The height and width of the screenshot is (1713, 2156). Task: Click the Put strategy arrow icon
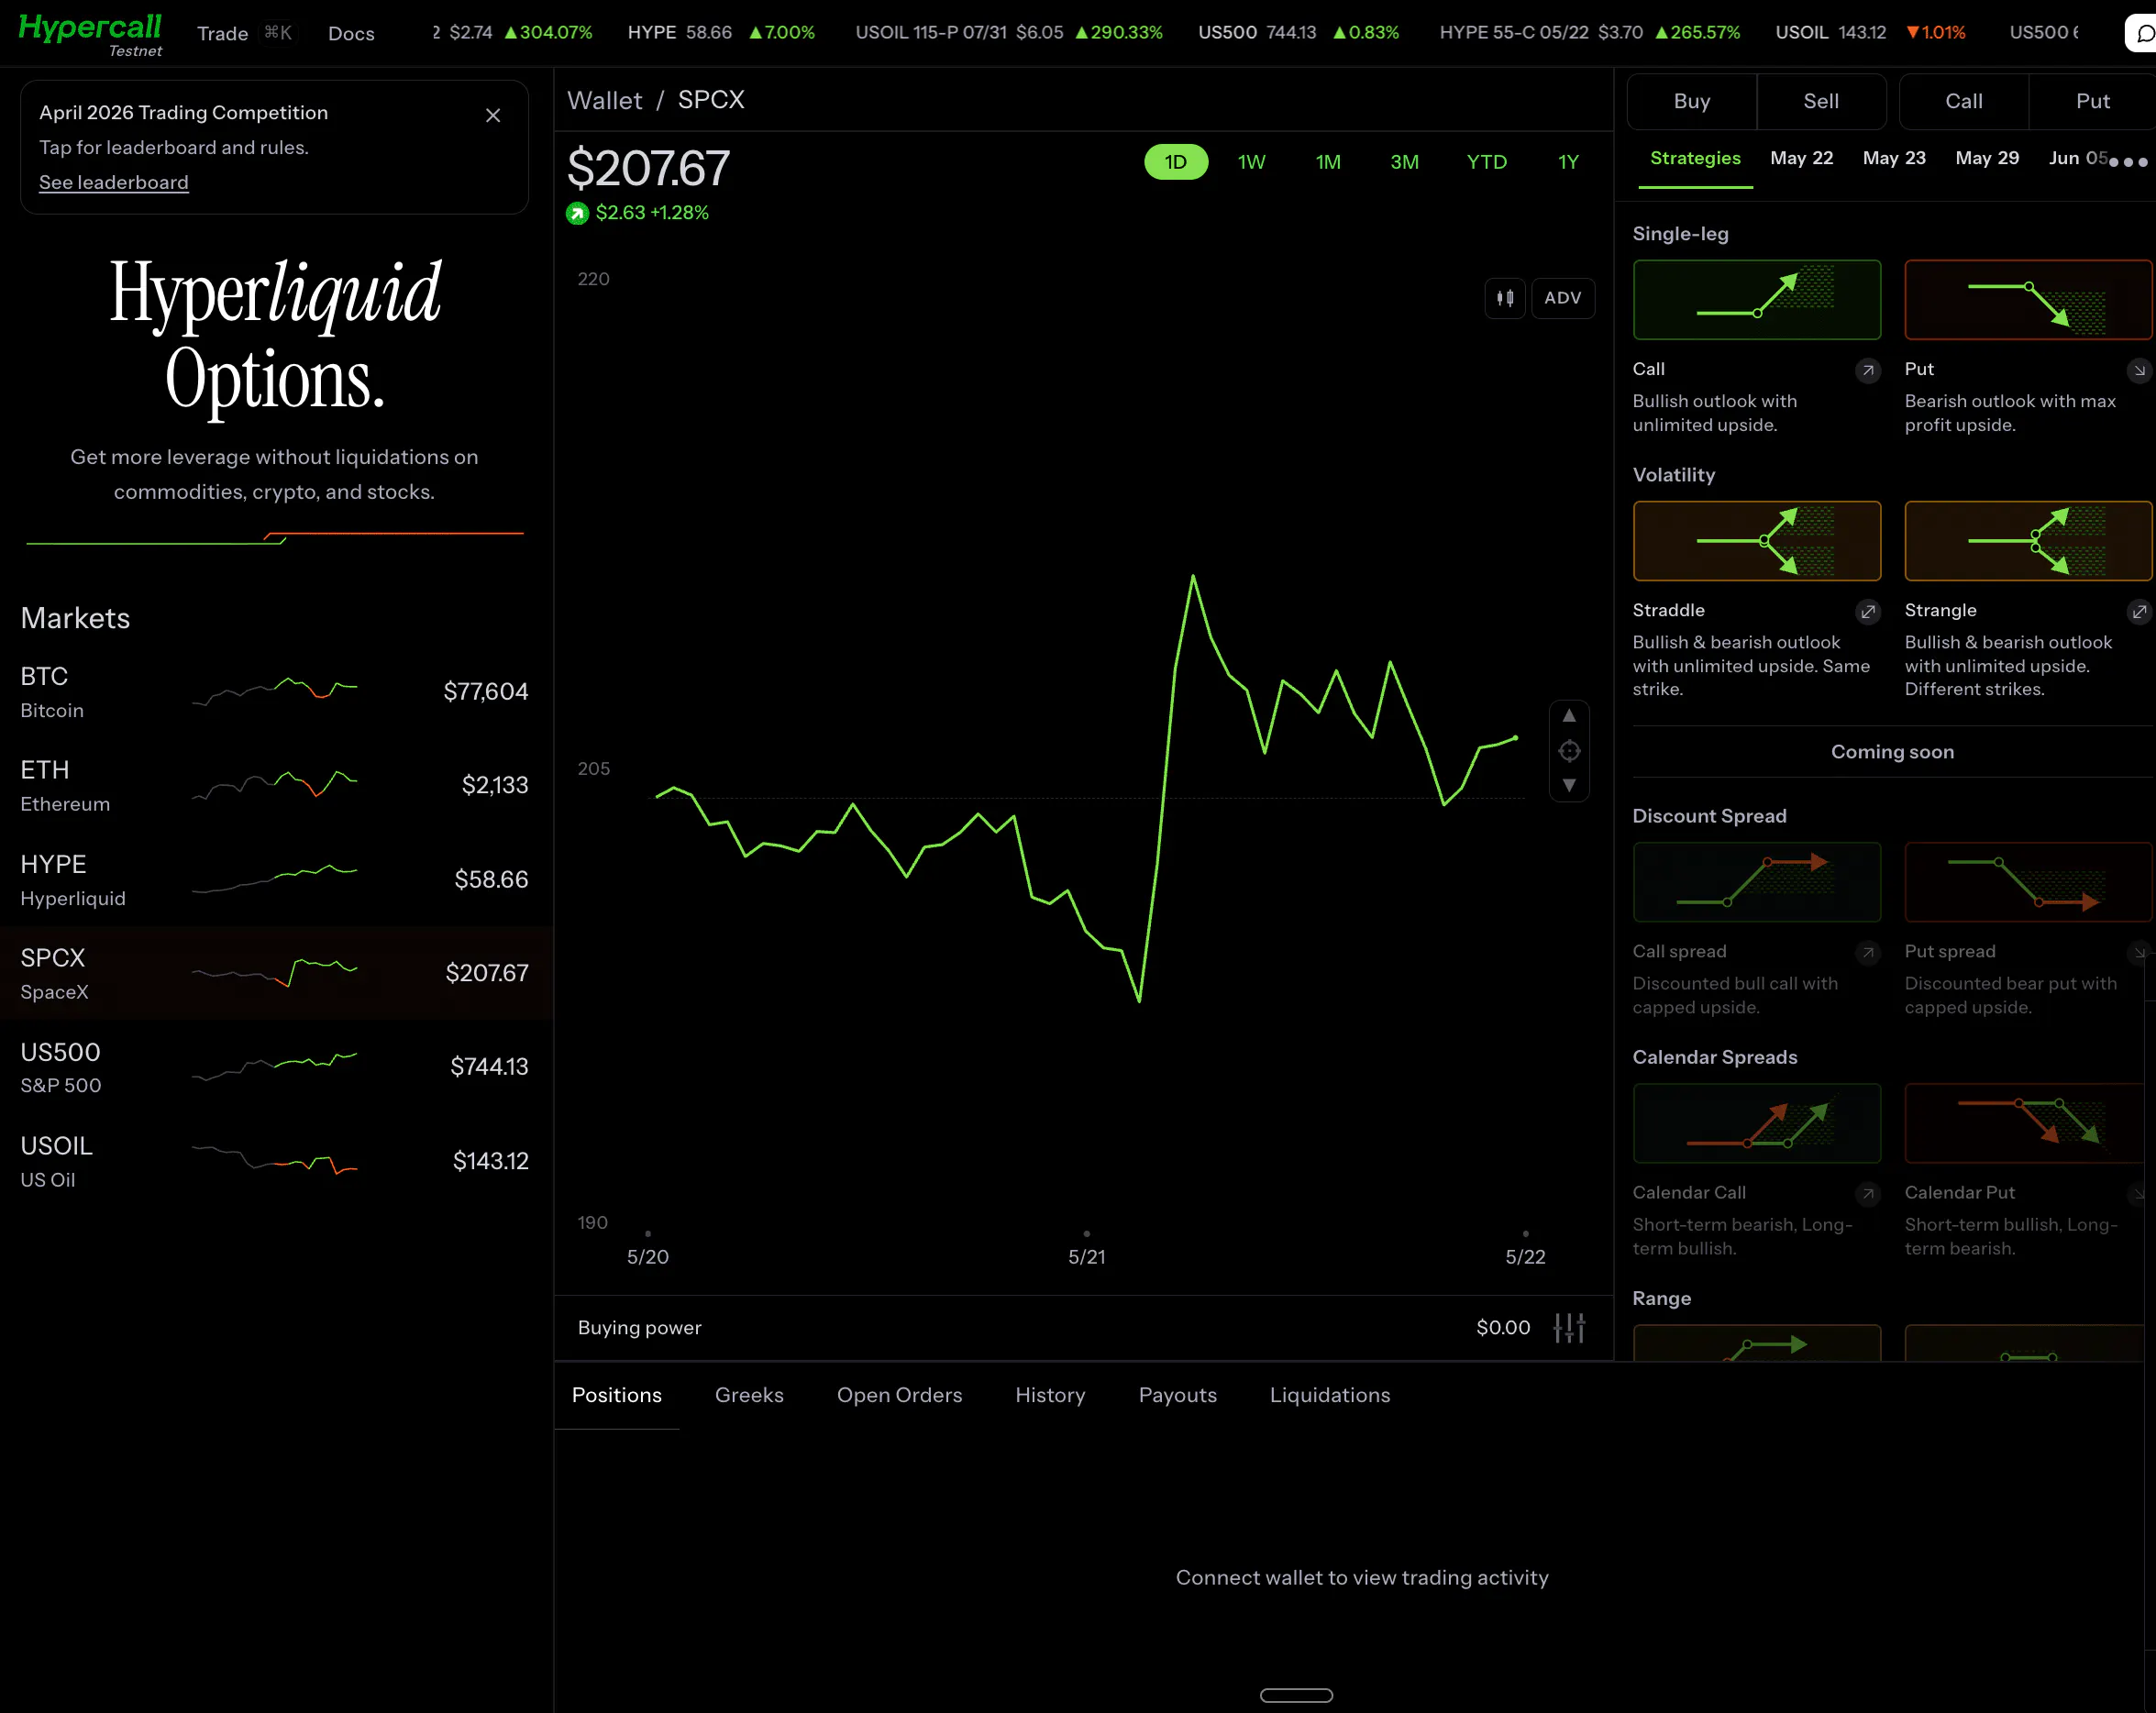(x=2138, y=370)
